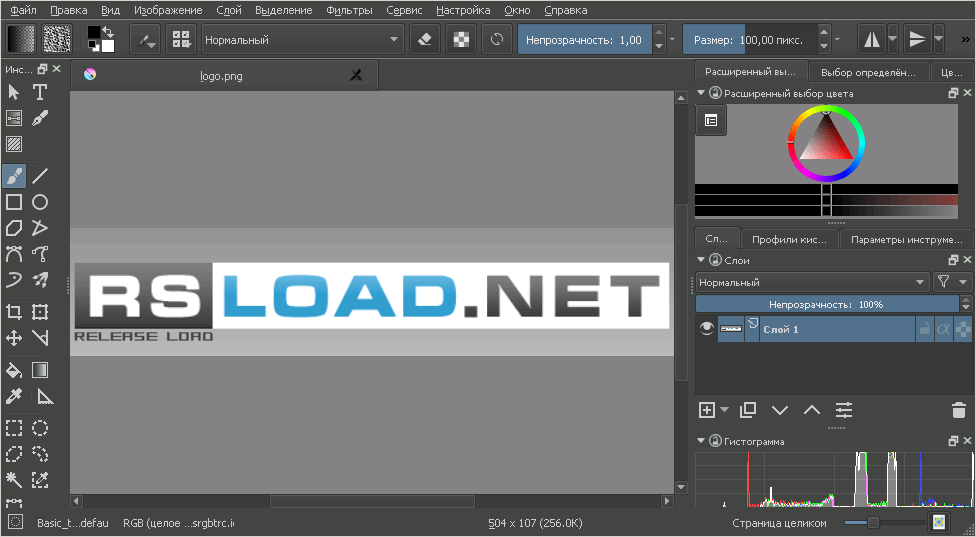Open brush size options dropdown arrow
Image resolution: width=976 pixels, height=537 pixels.
point(838,40)
